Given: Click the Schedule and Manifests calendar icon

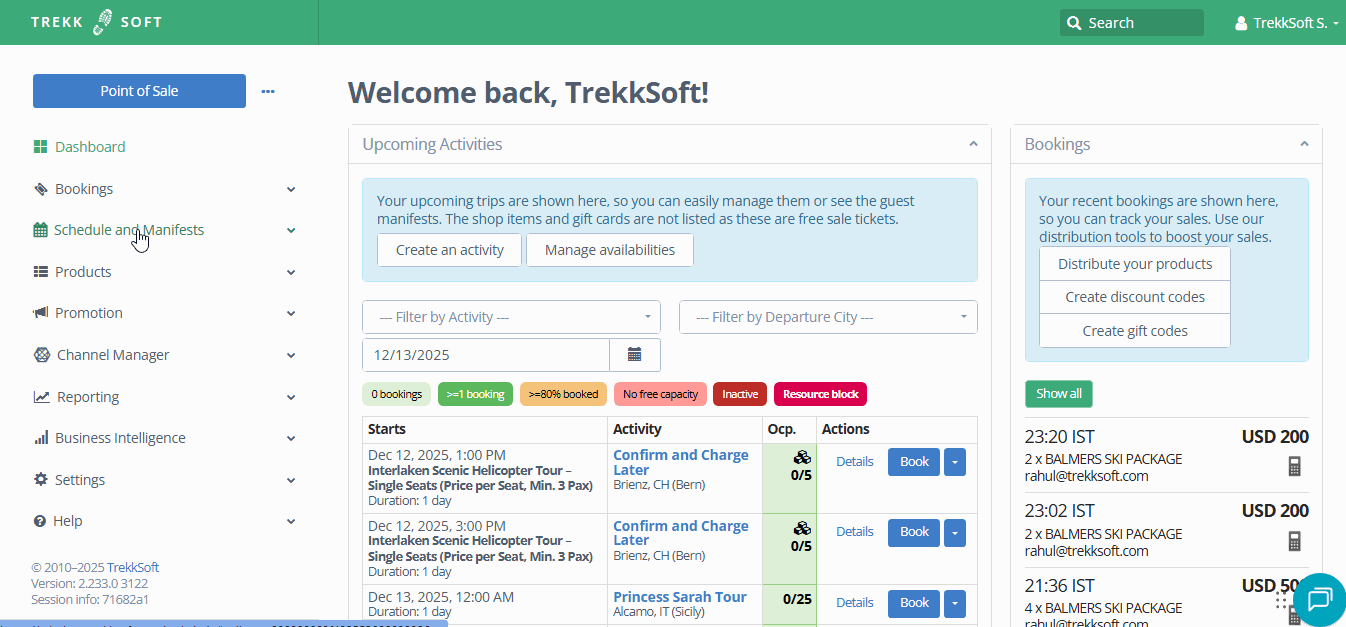Looking at the screenshot, I should coord(40,230).
